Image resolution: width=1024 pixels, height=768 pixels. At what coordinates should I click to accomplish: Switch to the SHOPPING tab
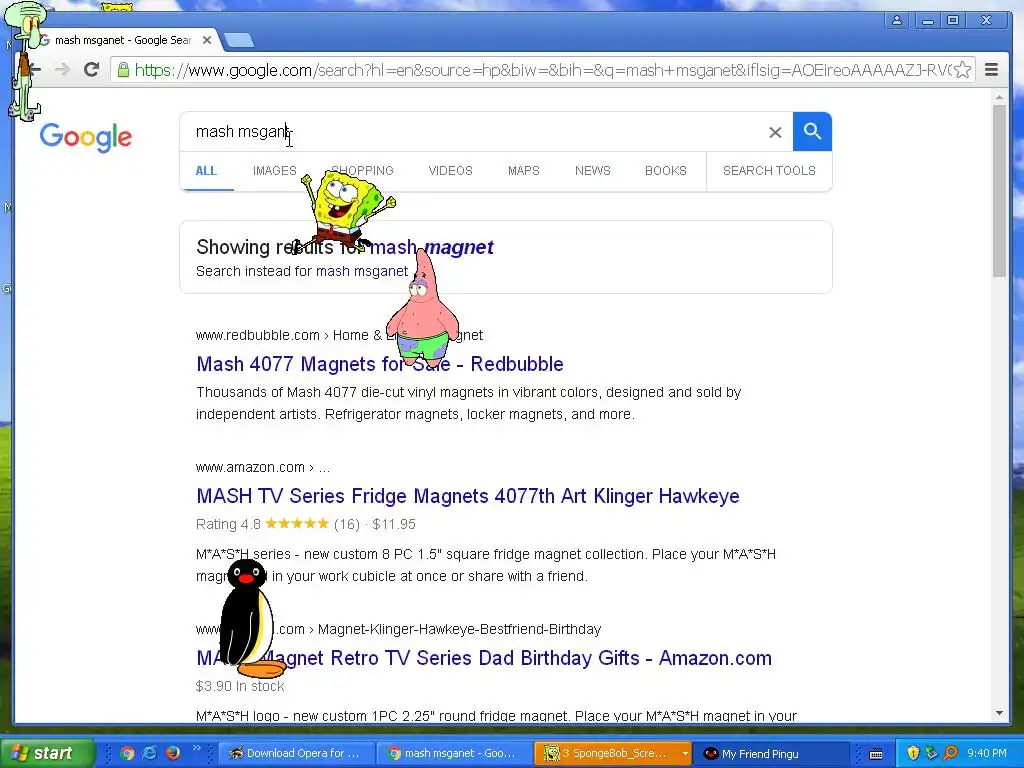(x=362, y=170)
